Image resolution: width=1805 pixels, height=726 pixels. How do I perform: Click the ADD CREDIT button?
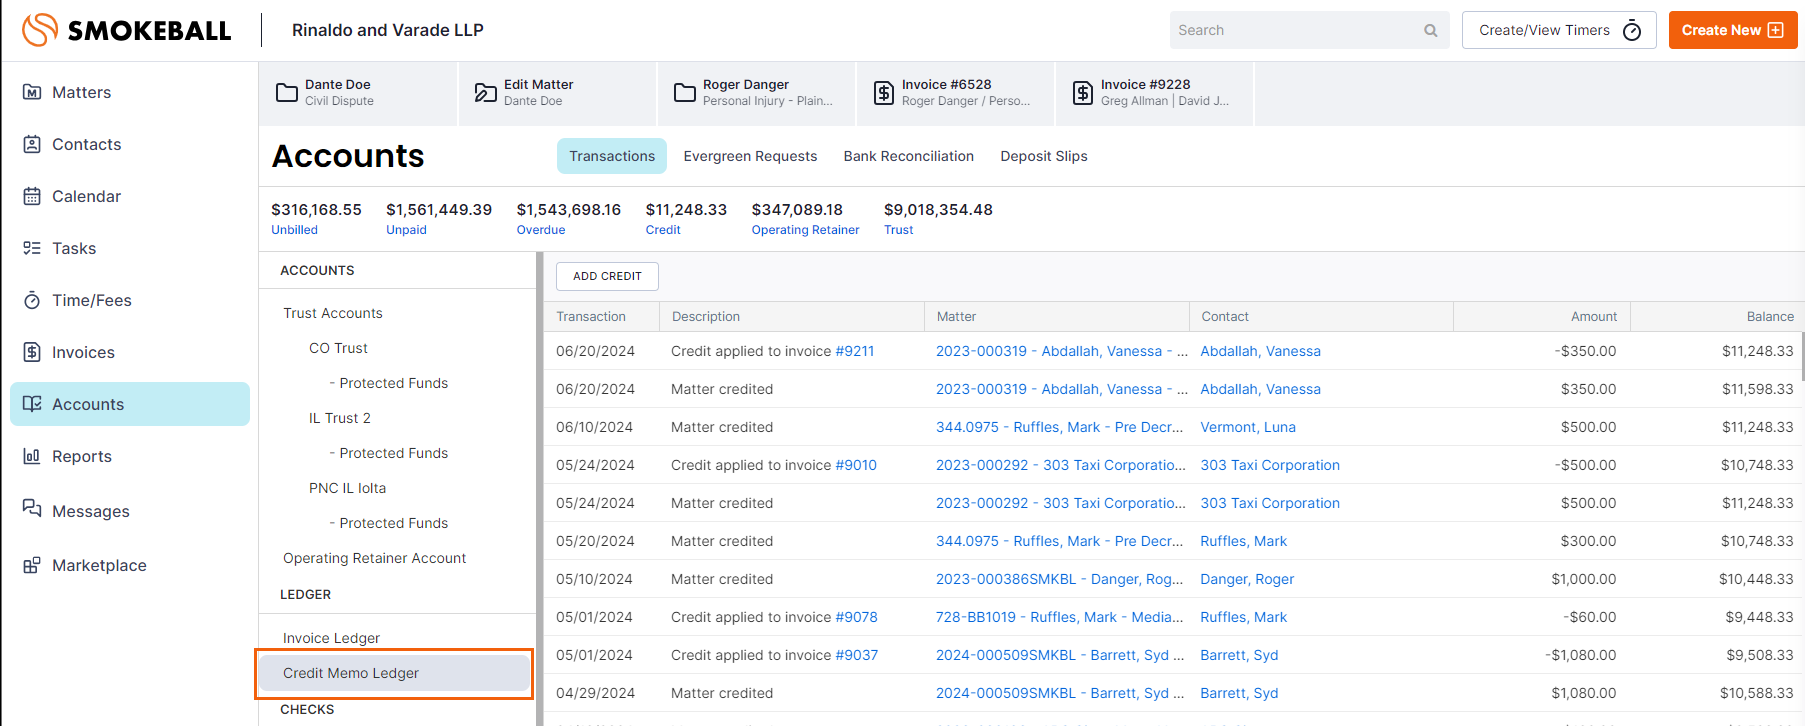tap(607, 276)
